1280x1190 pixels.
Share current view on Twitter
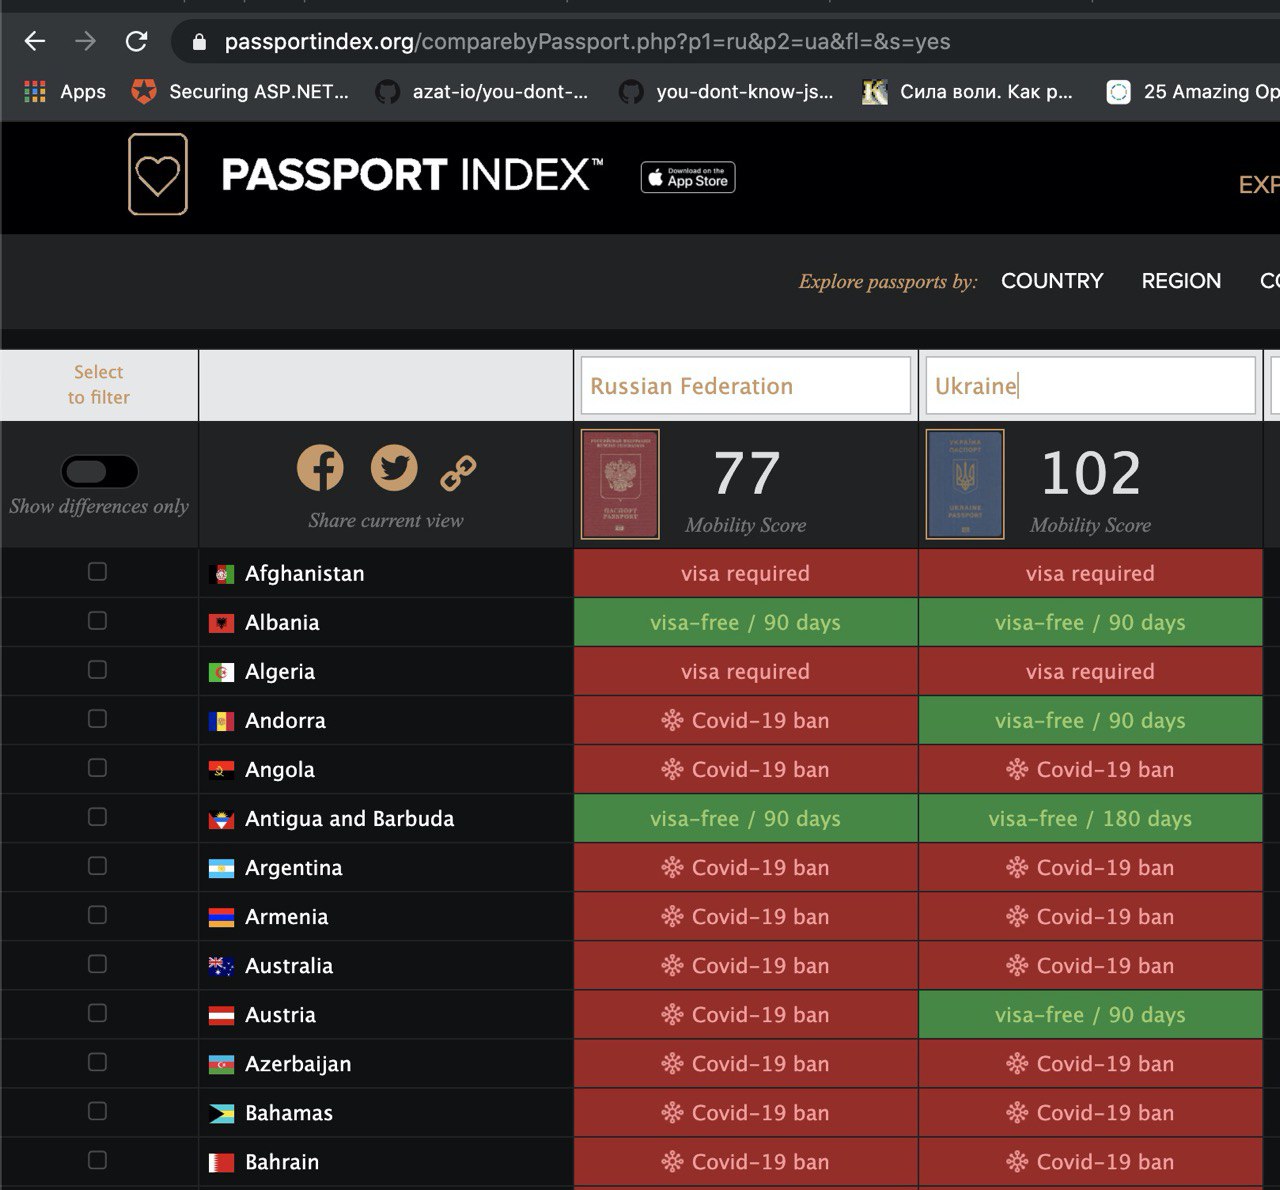coord(394,467)
